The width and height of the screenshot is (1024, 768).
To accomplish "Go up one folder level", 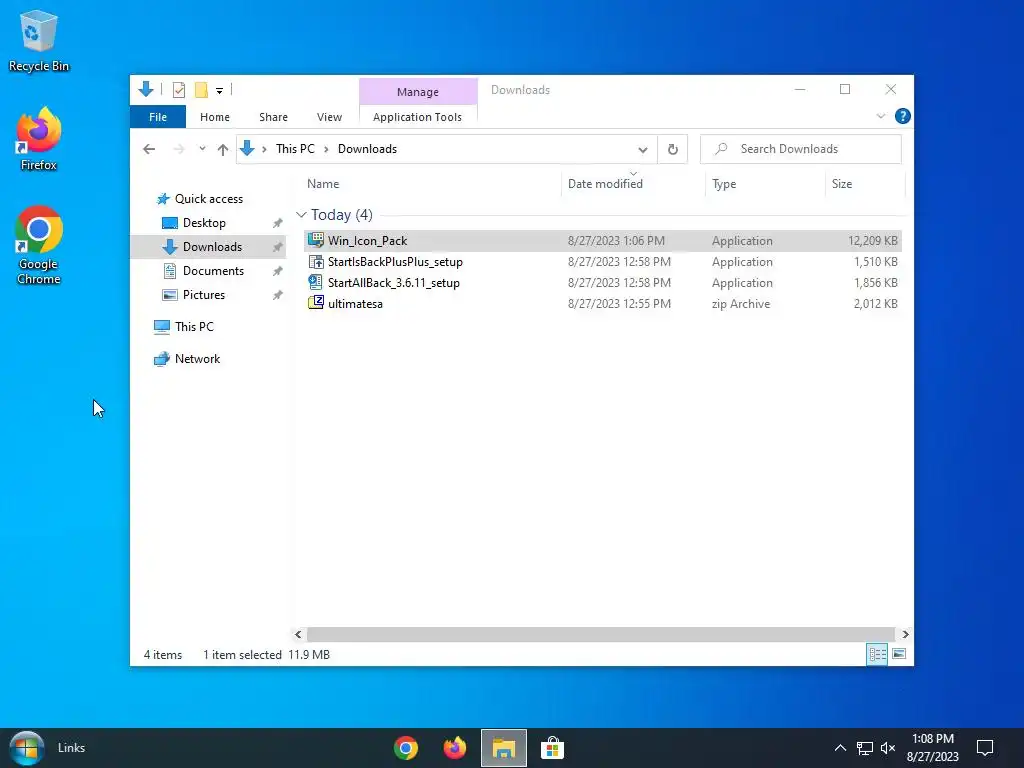I will [x=223, y=150].
